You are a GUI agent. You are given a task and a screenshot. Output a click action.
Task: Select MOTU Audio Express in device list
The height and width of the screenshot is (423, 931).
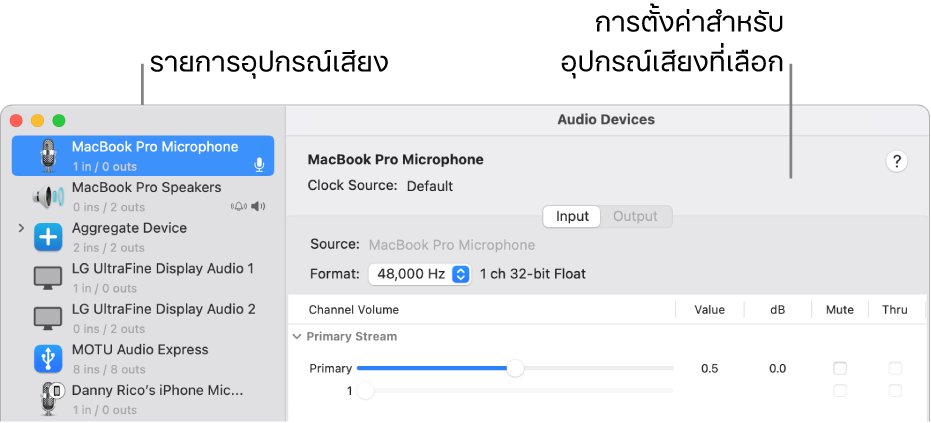tap(140, 350)
